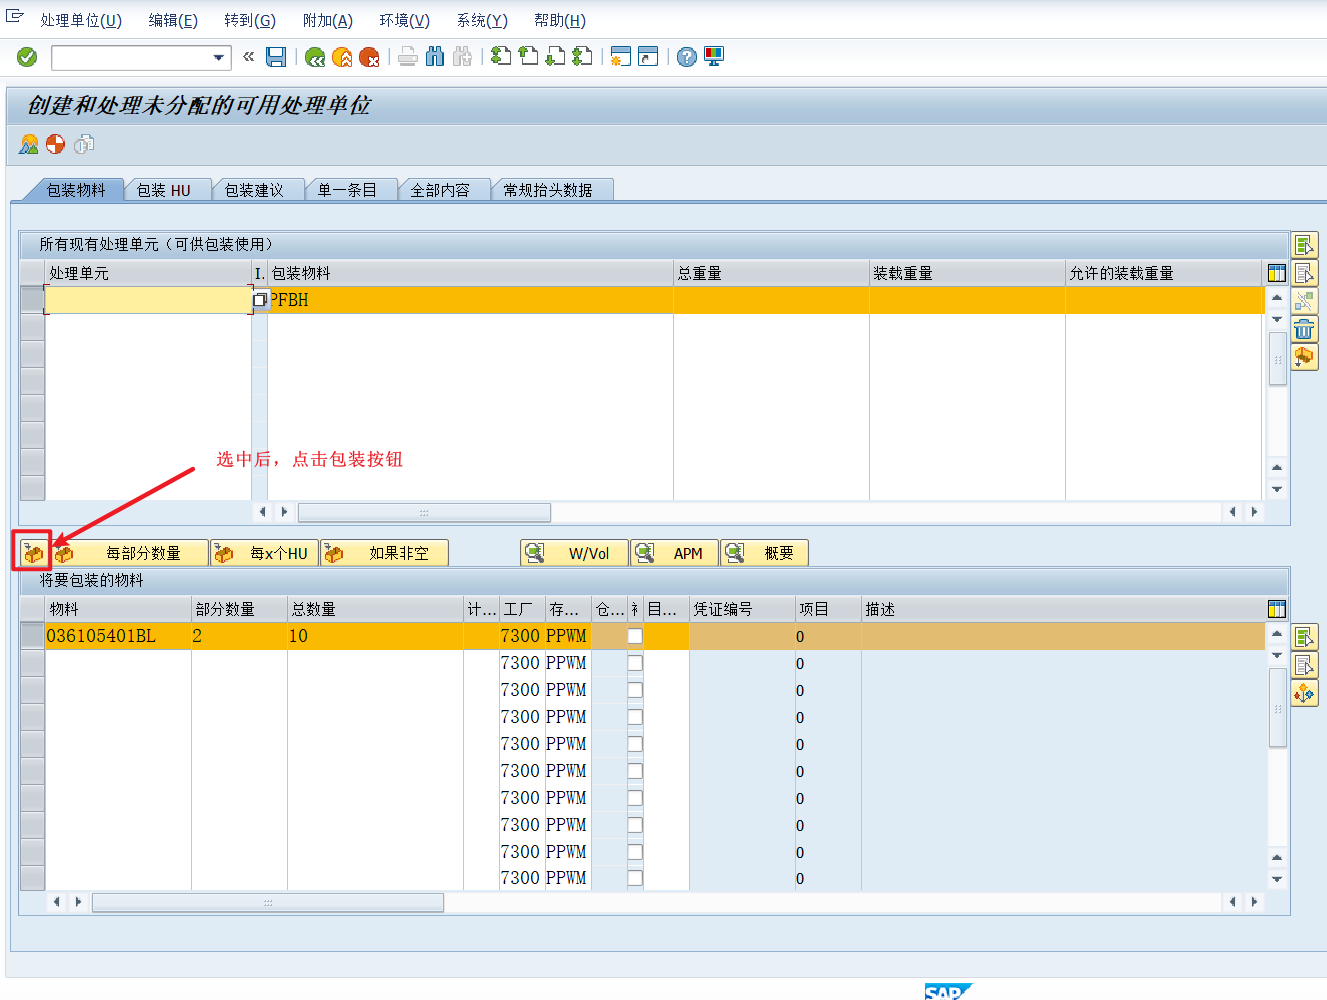This screenshot has width=1327, height=1000.
Task: Click the empty 处理单元 input cell
Action: point(148,300)
